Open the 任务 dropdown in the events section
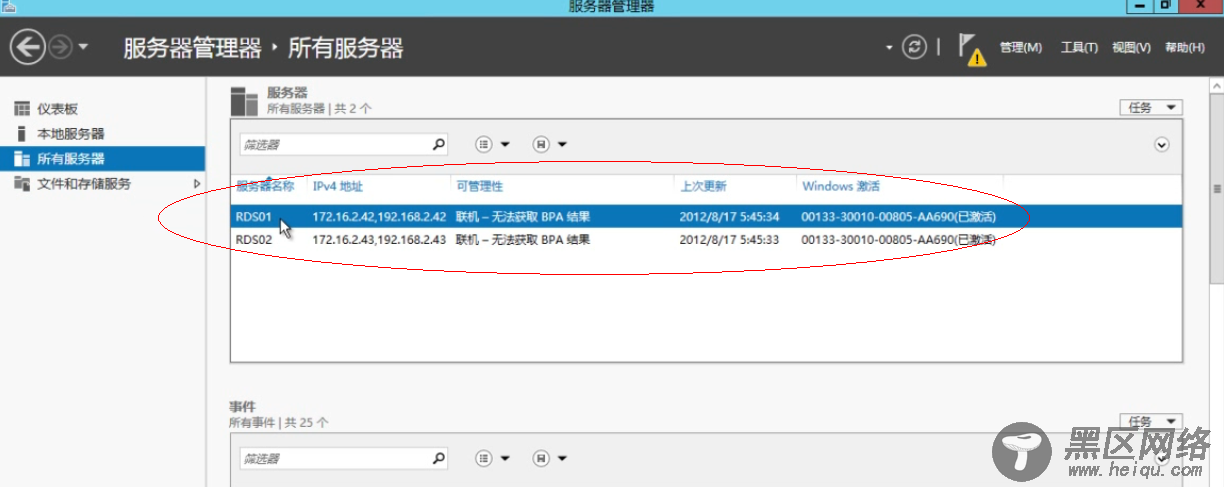Viewport: 1224px width, 487px height. point(1151,422)
